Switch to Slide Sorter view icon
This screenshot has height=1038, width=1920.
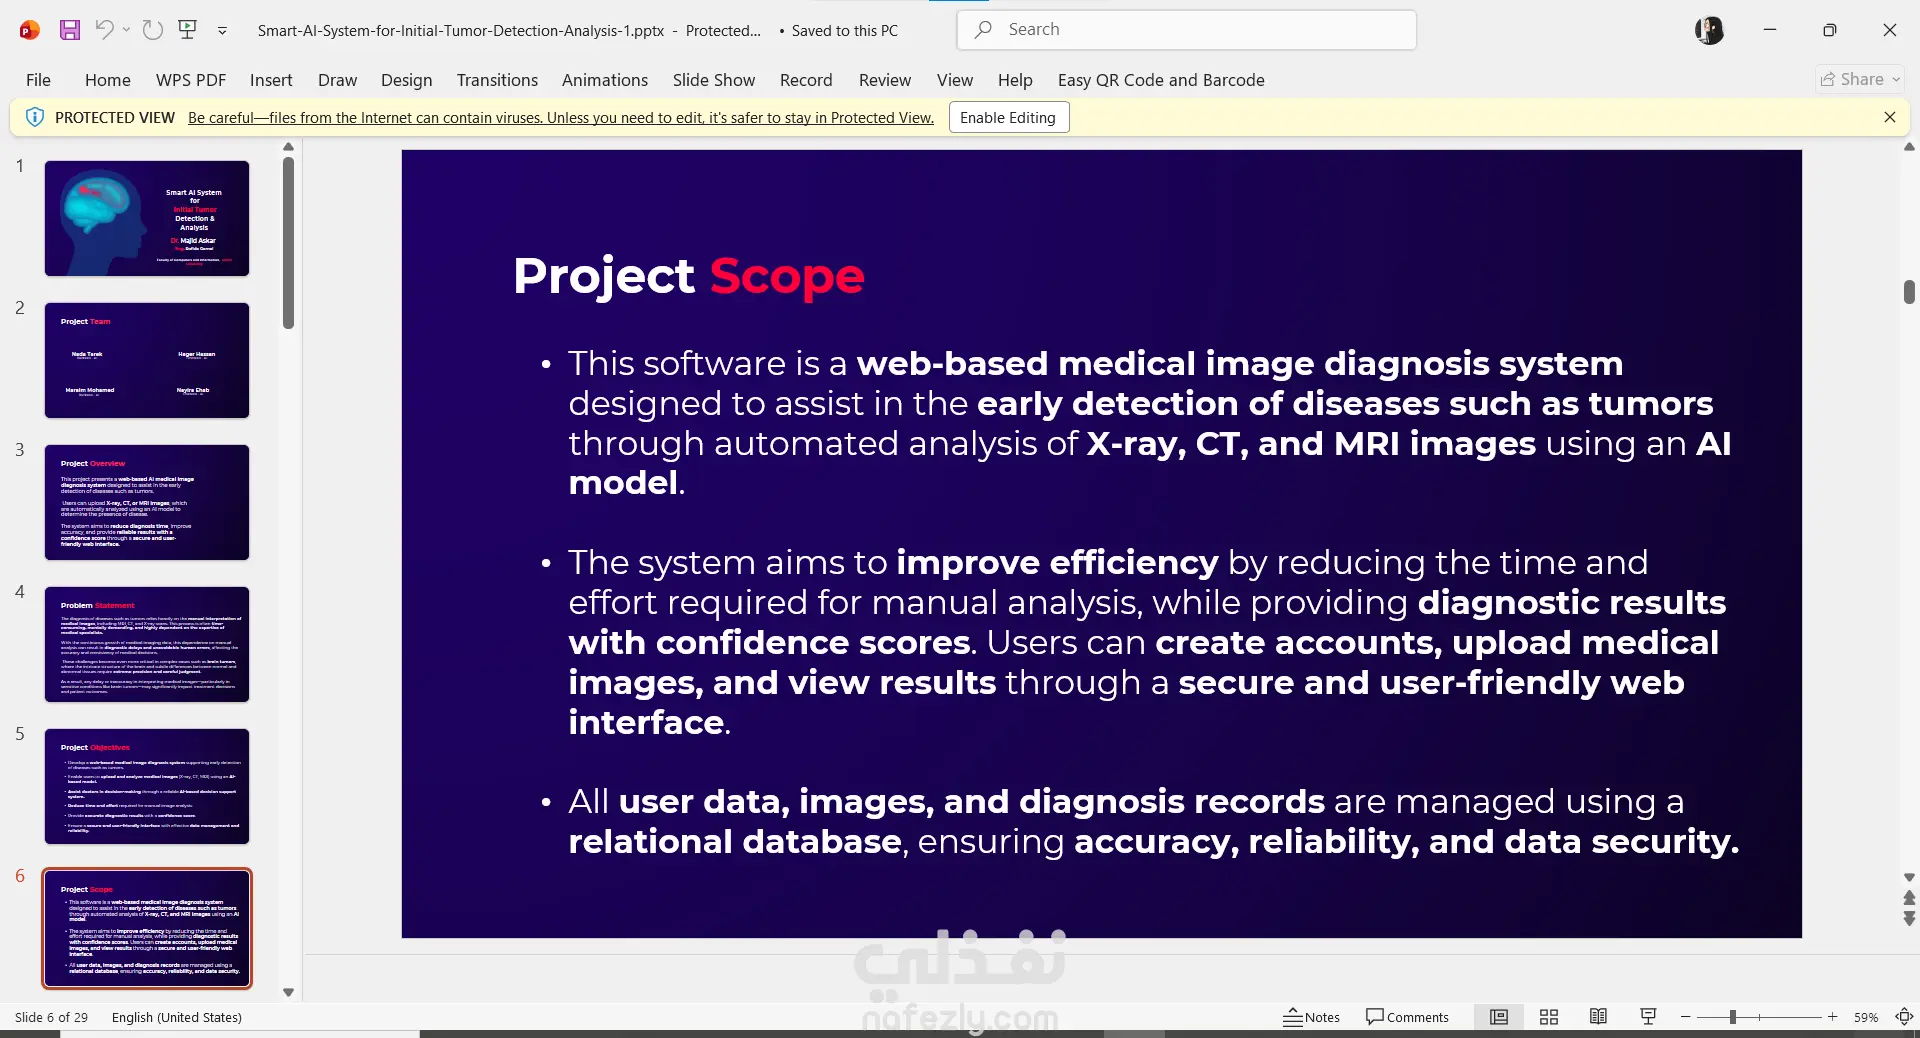point(1549,1017)
